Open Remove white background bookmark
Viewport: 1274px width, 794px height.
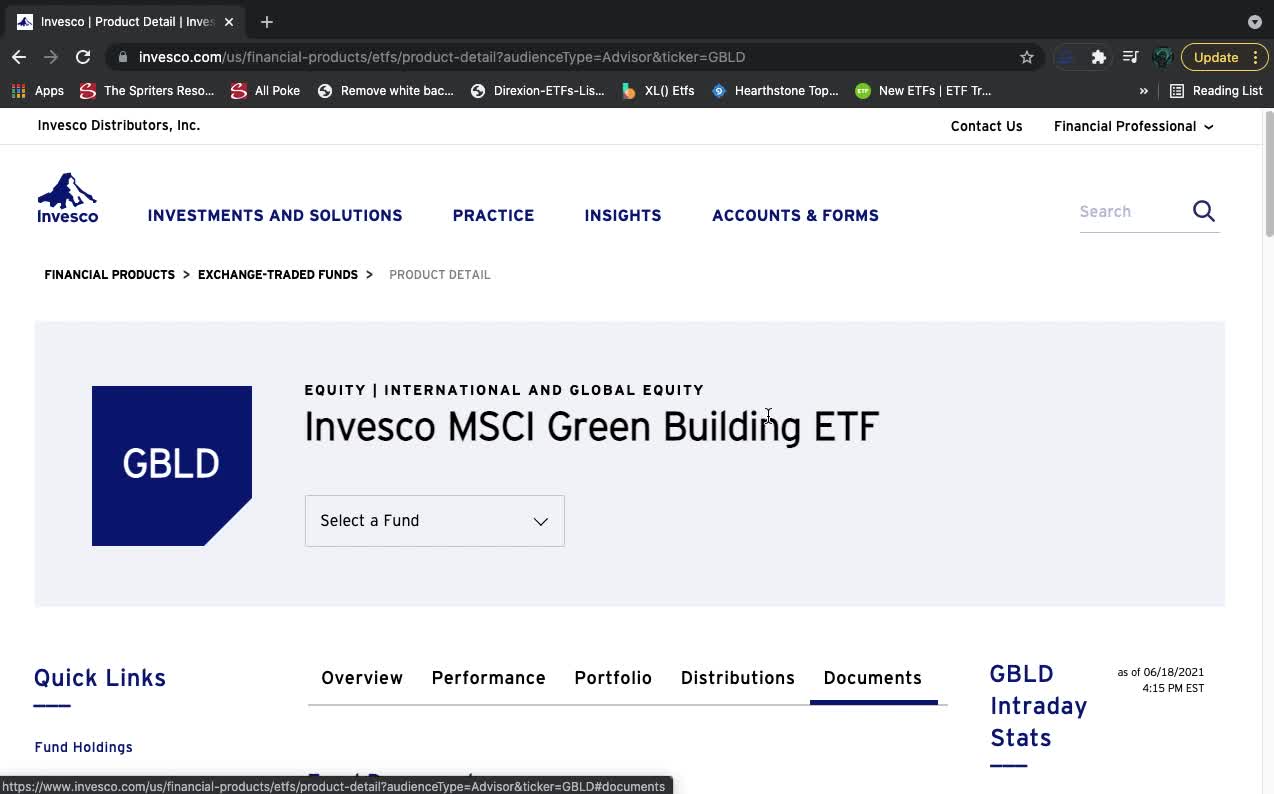click(385, 91)
